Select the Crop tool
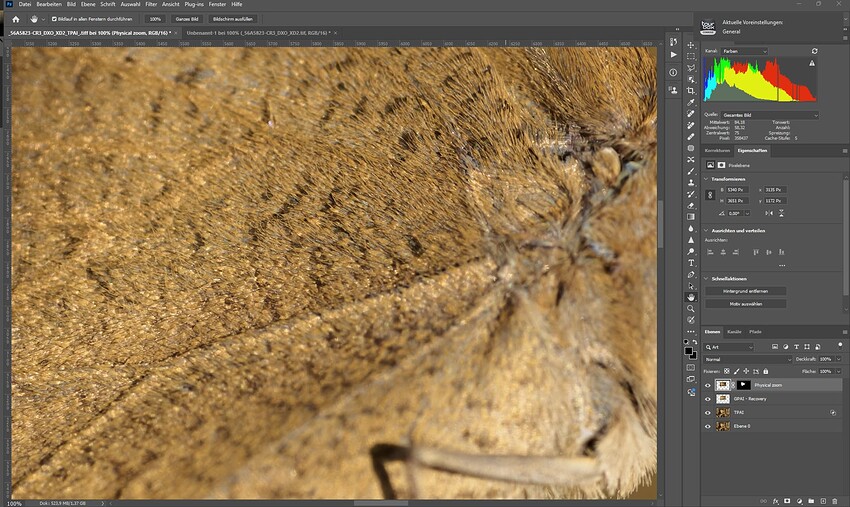Viewport: 850px width, 507px height. tap(691, 91)
